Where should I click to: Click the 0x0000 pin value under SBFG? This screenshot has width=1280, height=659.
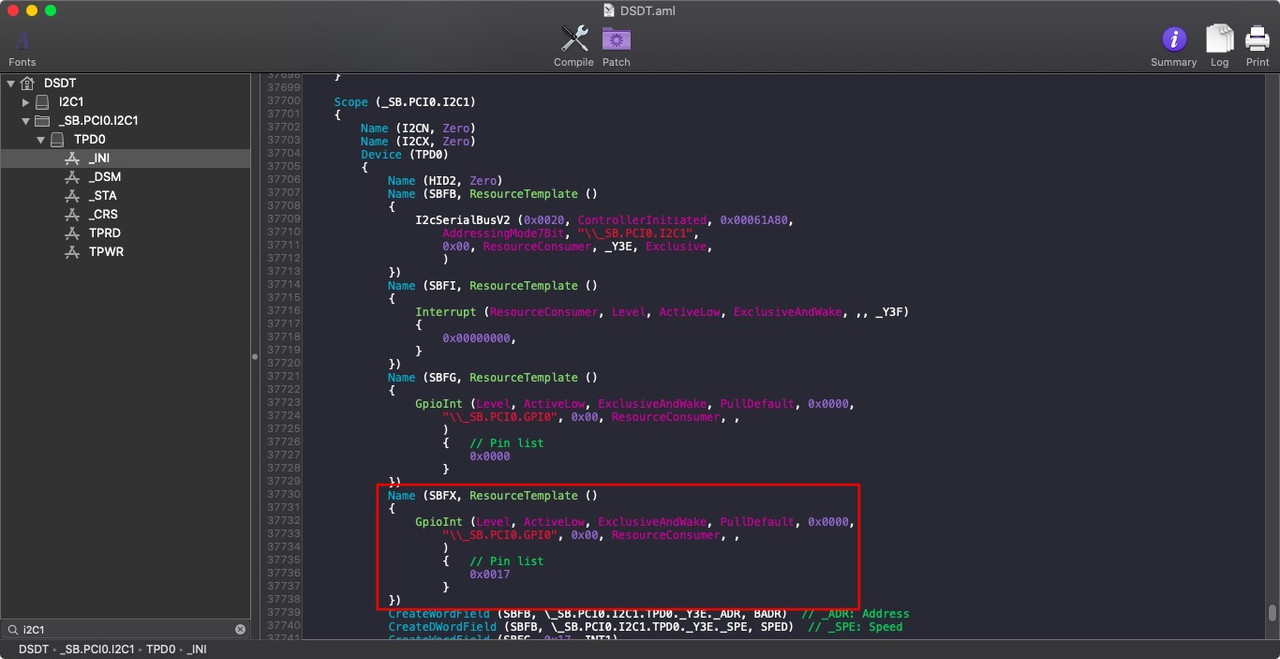pos(490,456)
